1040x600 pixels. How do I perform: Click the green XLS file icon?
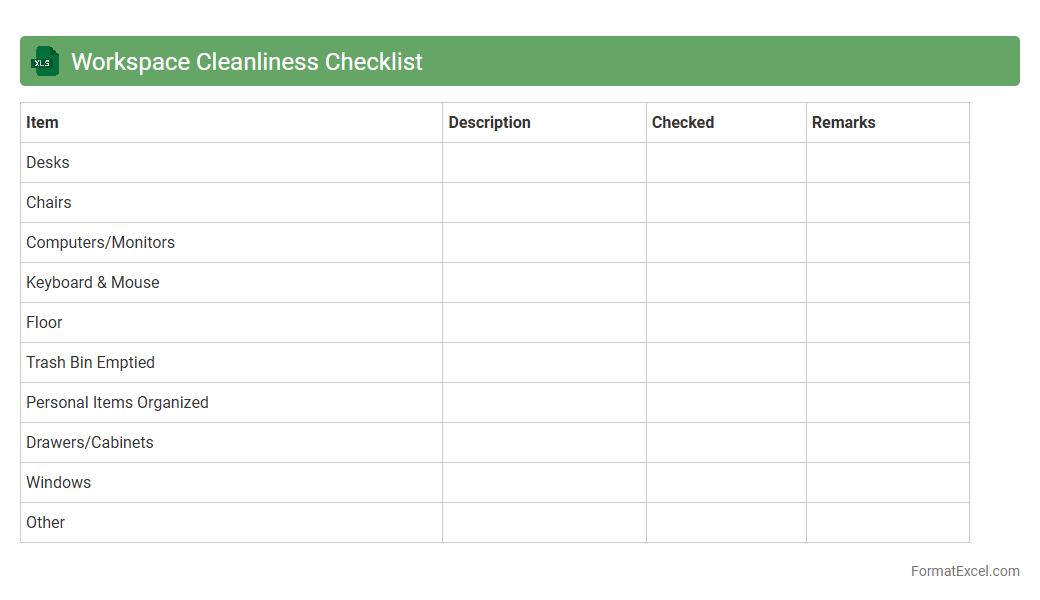point(45,62)
